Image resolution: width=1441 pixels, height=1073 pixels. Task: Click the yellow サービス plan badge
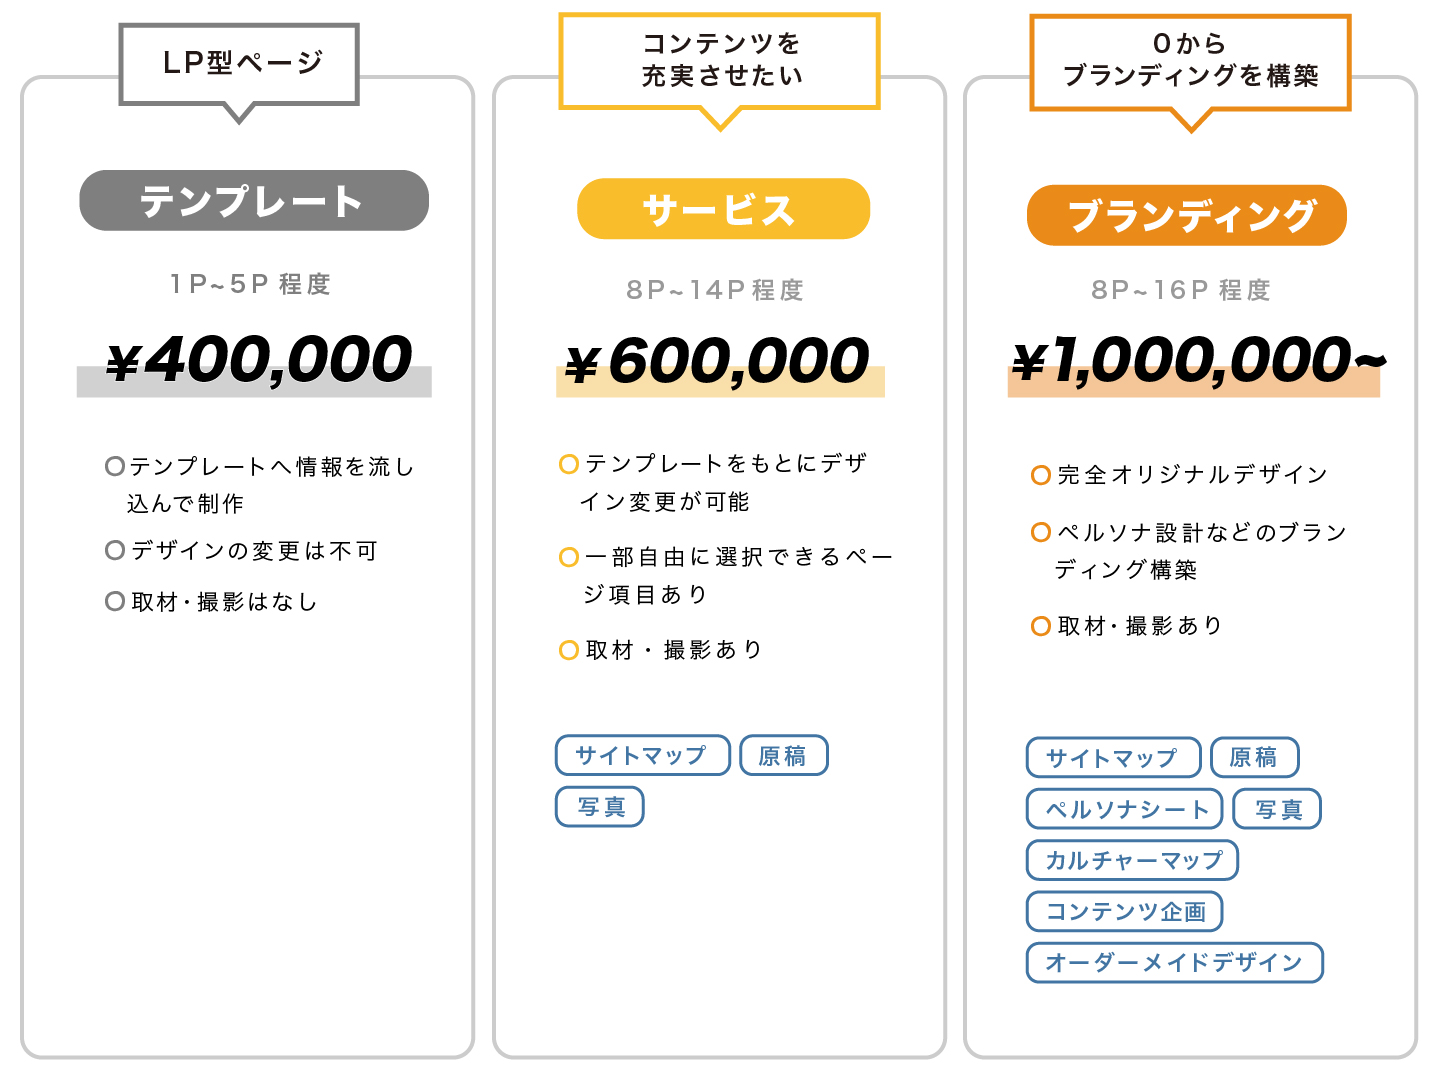coord(723,209)
